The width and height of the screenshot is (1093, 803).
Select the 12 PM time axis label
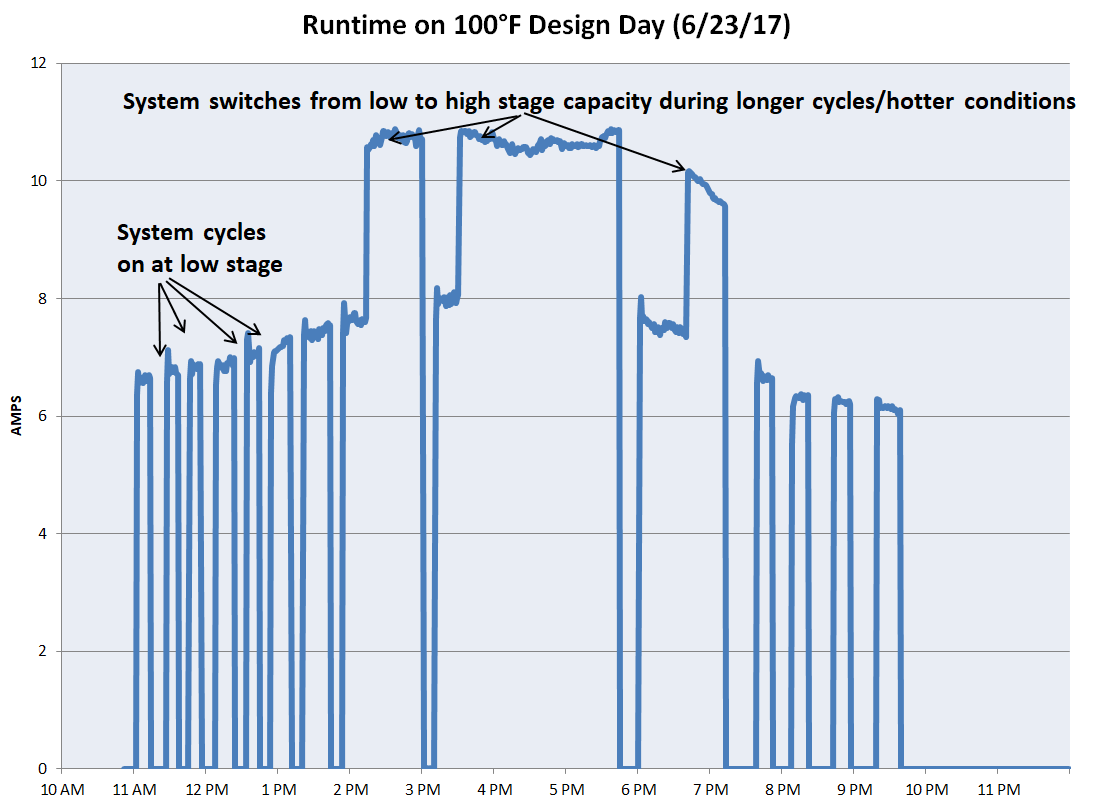[x=206, y=789]
